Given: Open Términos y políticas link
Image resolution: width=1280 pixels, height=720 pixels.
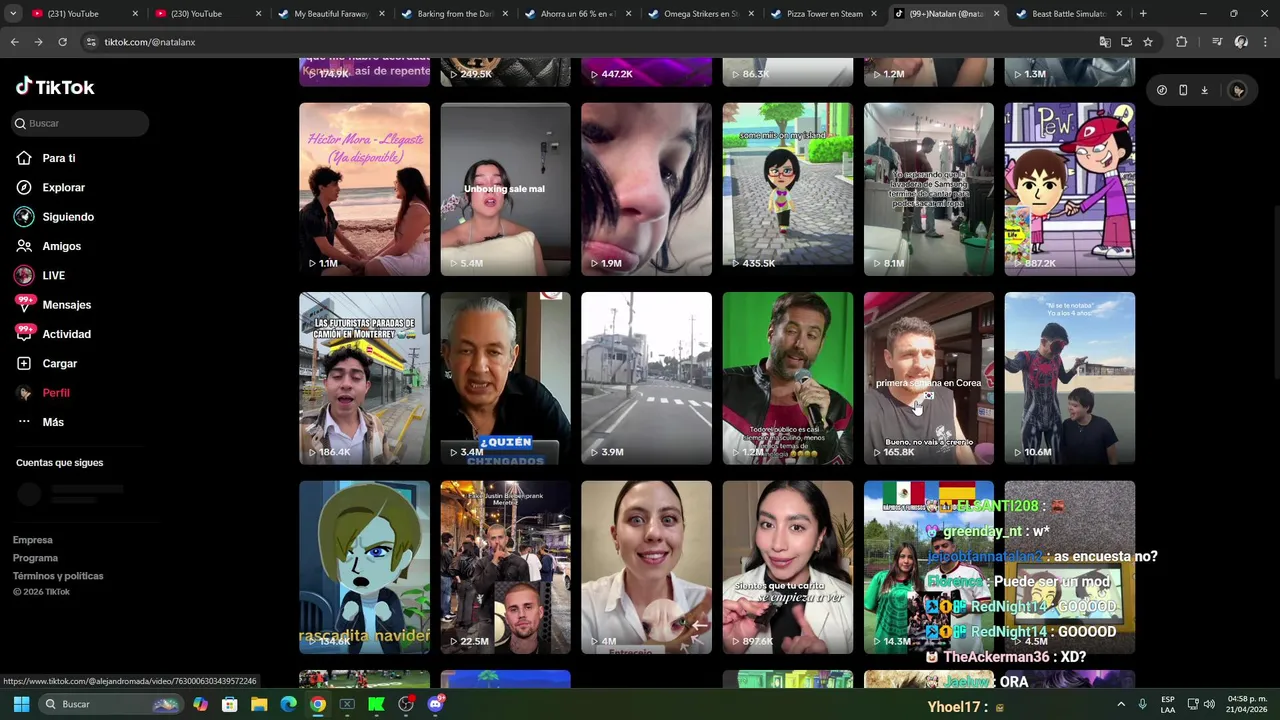Looking at the screenshot, I should click(x=58, y=576).
